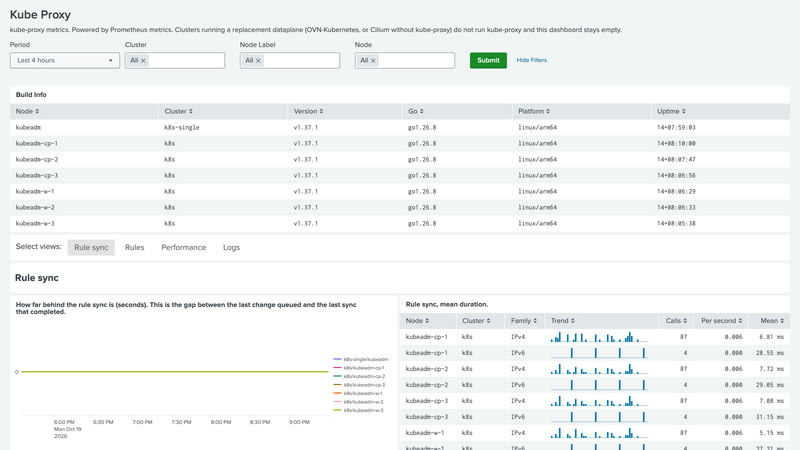The width and height of the screenshot is (800, 450).
Task: Select the Rule sync view tab
Action: [91, 247]
